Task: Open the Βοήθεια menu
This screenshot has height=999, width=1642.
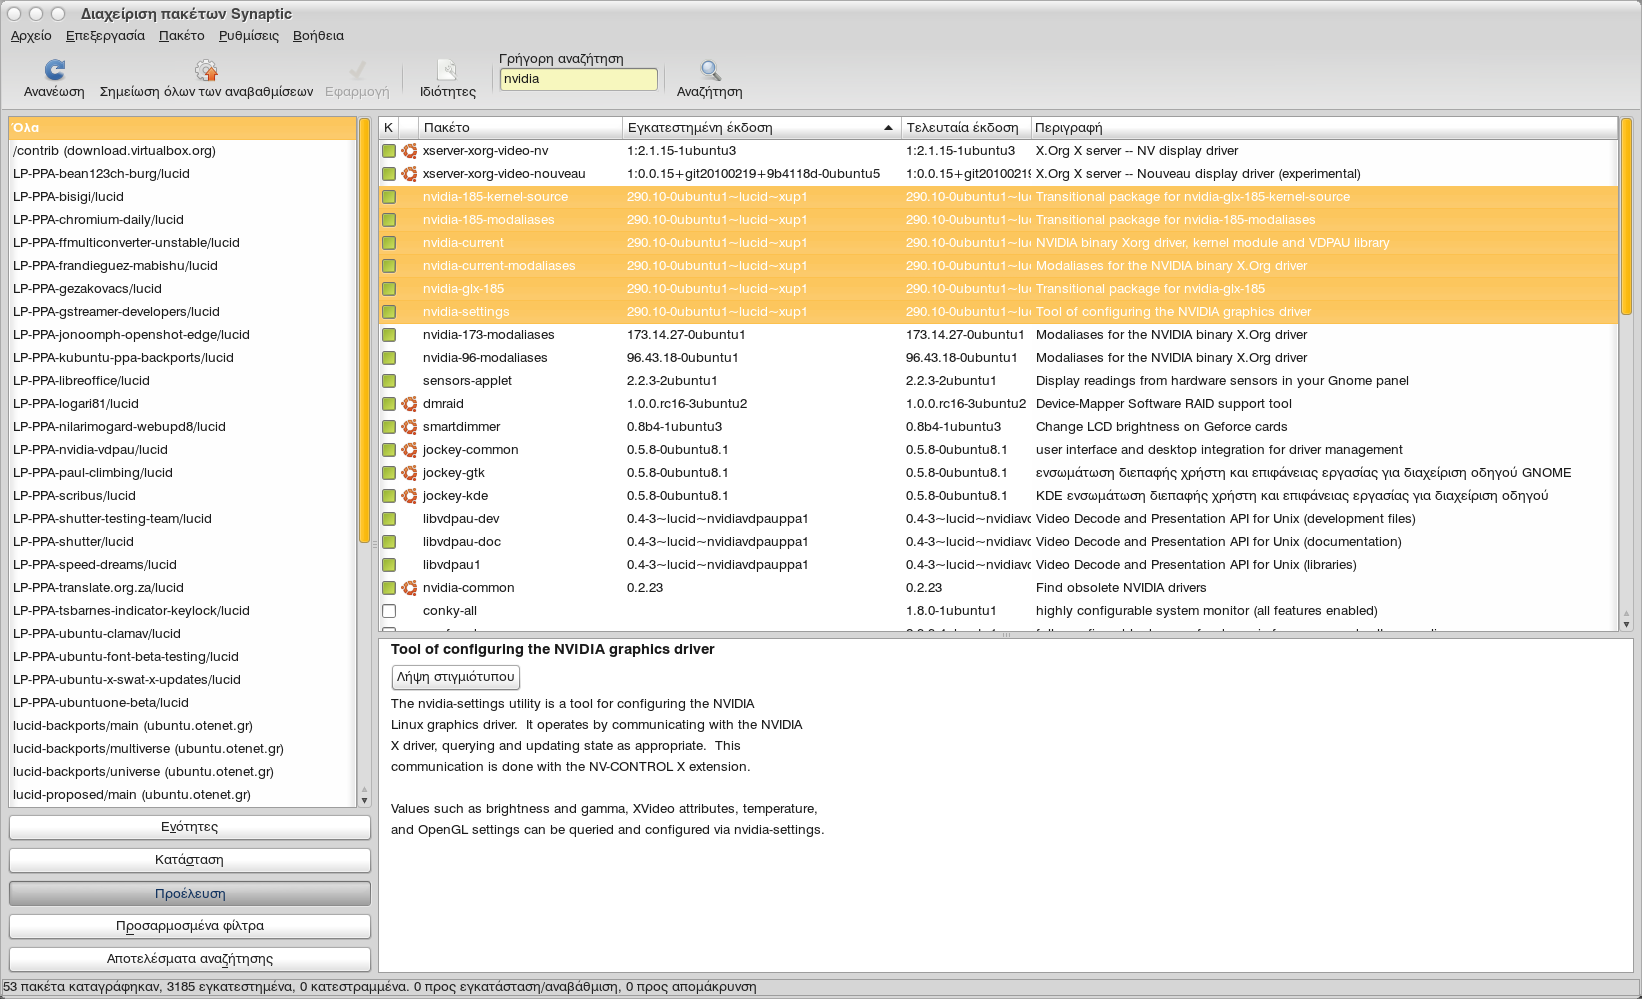Action: point(318,36)
